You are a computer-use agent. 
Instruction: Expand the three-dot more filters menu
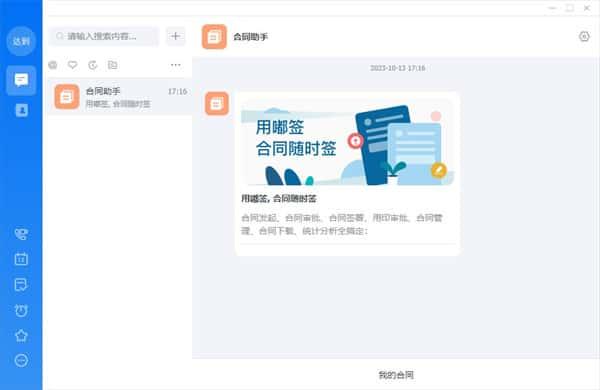click(176, 65)
